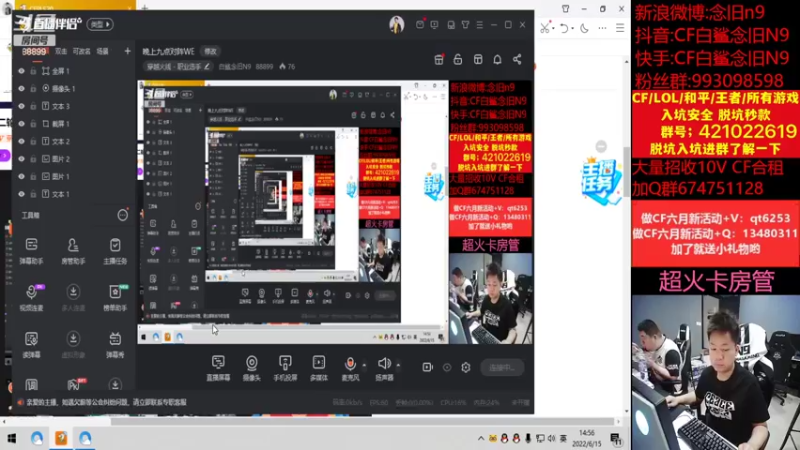Toggle visibility of the 图片 1 layer
Screen dimensions: 800x450
21,177
